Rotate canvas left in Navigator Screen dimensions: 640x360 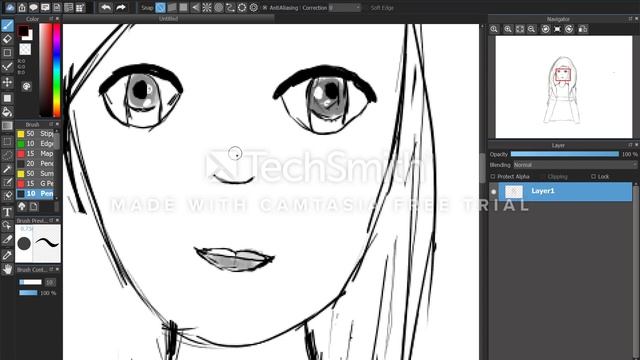click(546, 29)
